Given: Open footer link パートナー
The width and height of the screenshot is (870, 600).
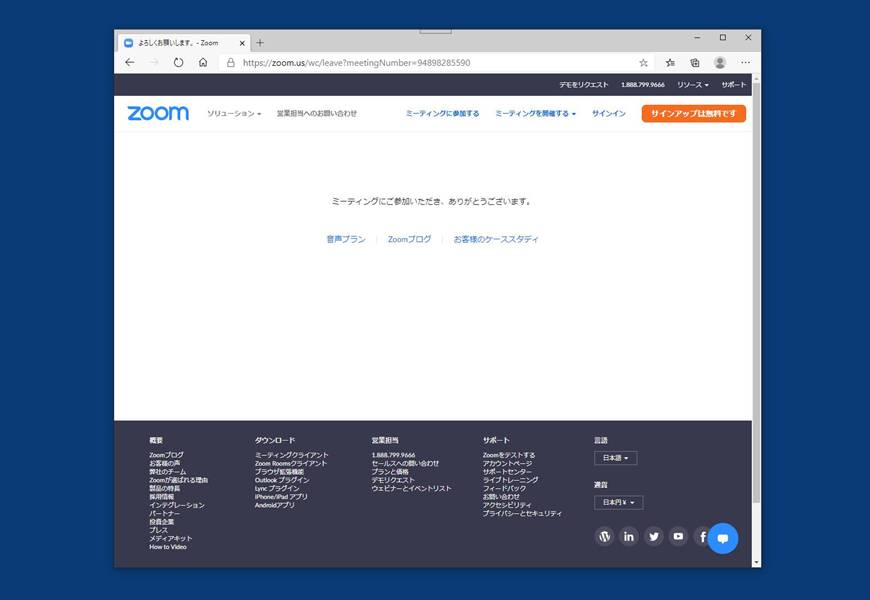Looking at the screenshot, I should (164, 513).
